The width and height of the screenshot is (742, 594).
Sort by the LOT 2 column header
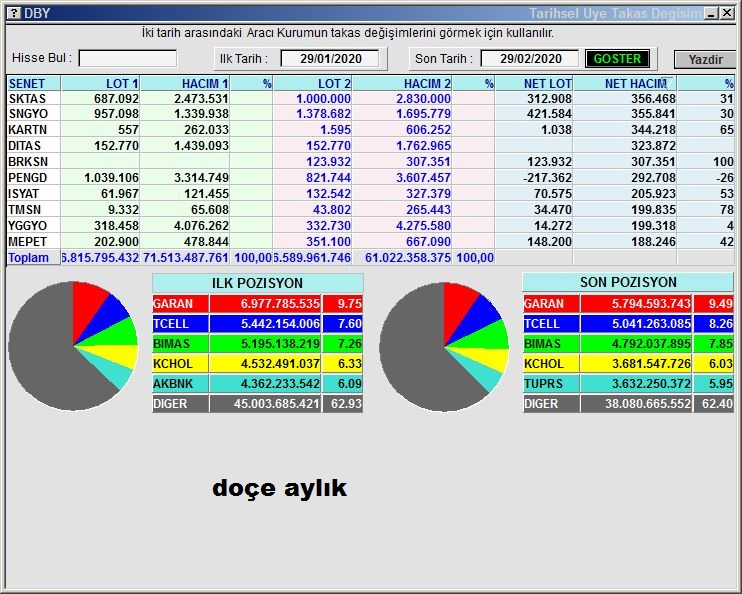(x=313, y=83)
